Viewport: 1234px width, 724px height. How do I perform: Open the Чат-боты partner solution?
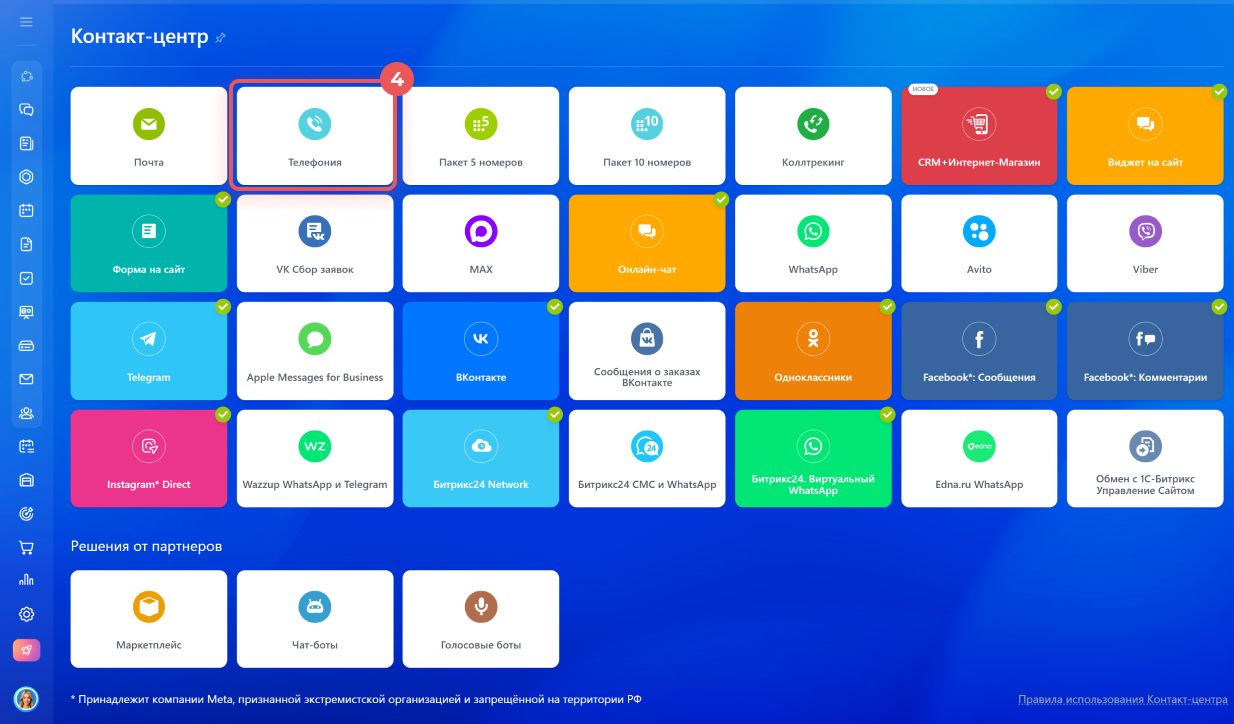click(x=314, y=619)
